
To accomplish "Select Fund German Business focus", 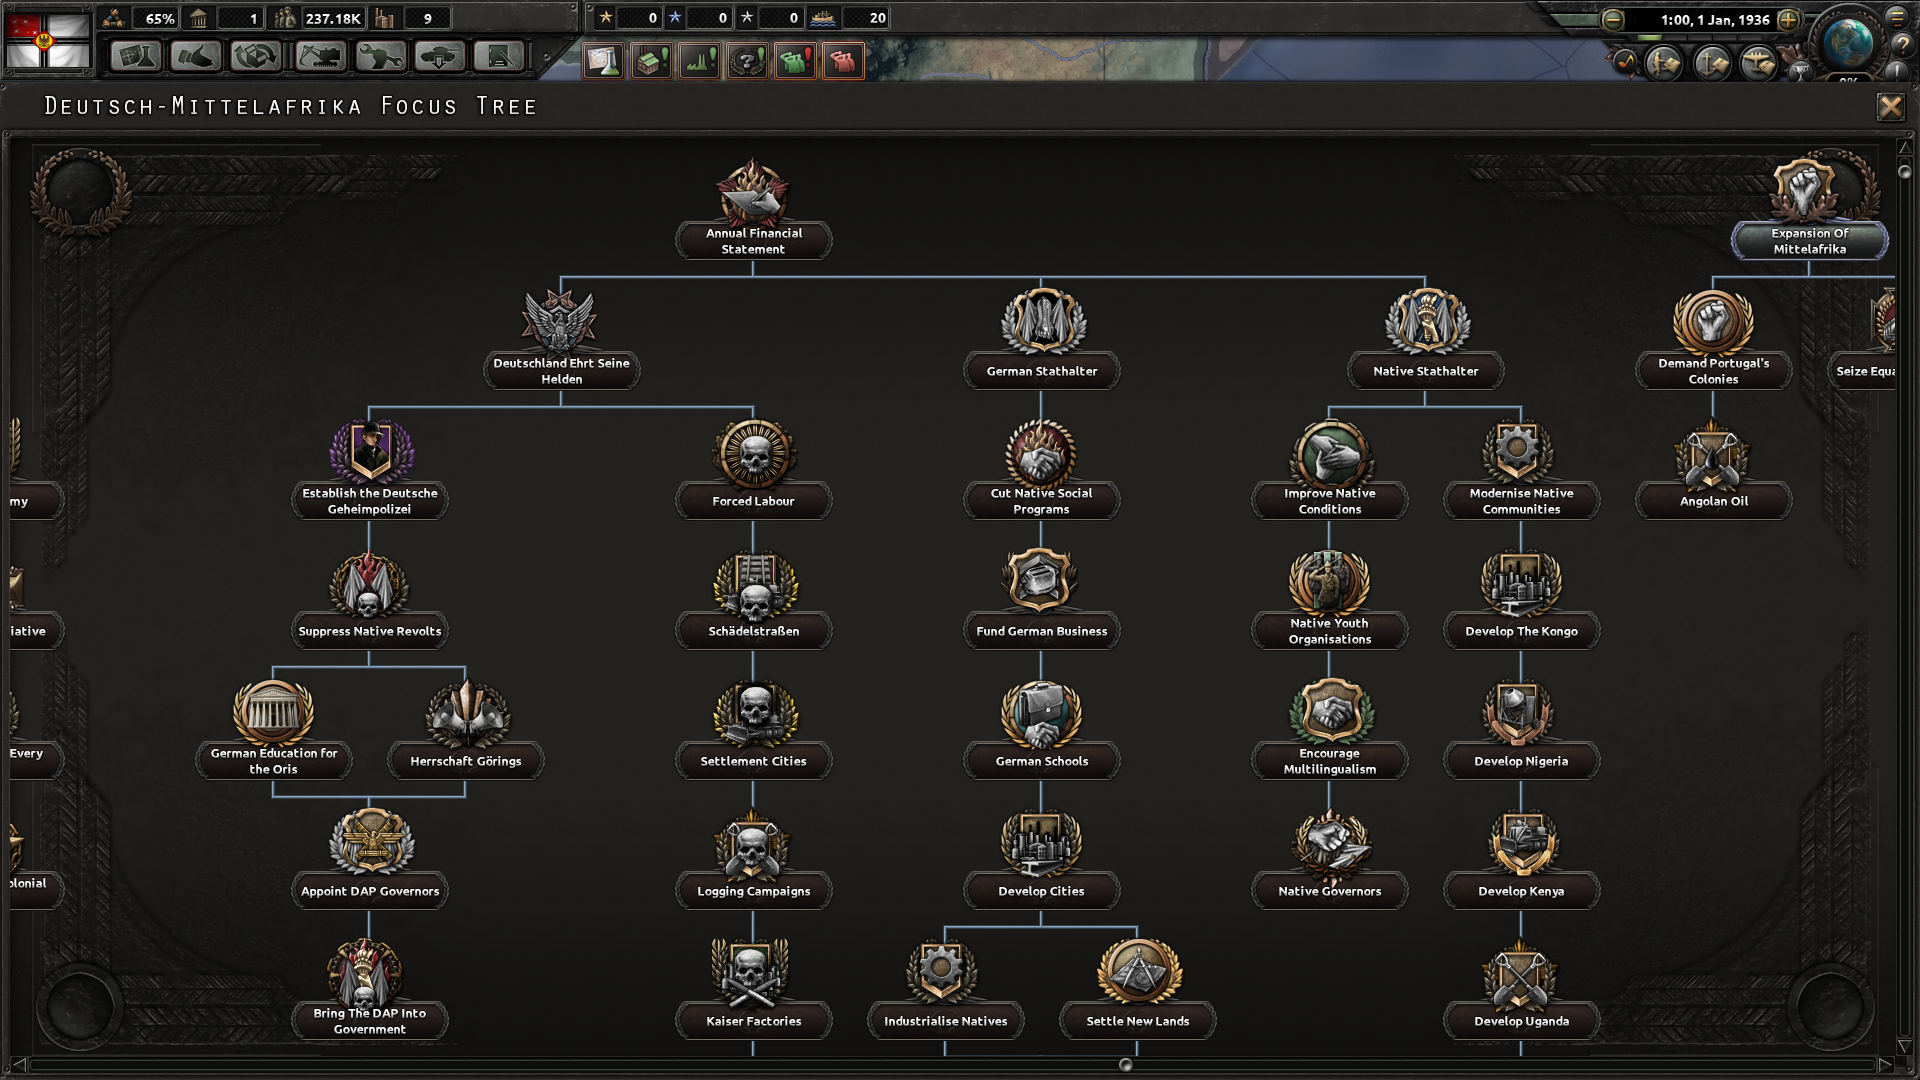I will click(1041, 600).
